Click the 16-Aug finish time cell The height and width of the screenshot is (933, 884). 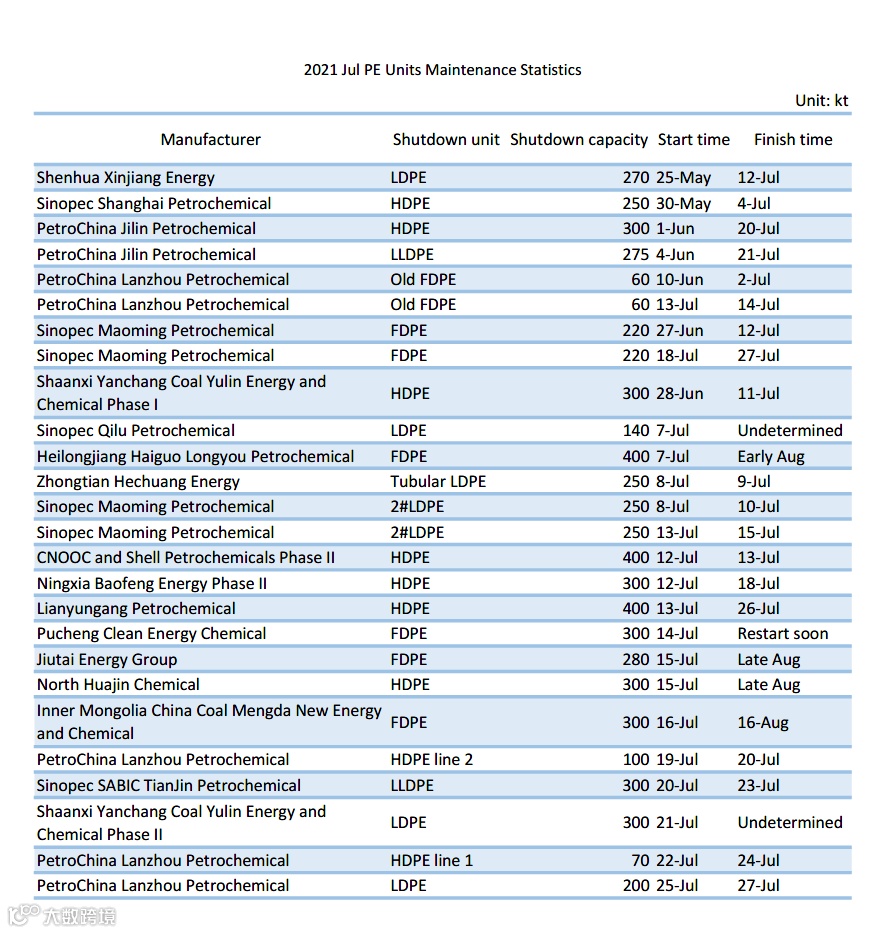pos(763,723)
